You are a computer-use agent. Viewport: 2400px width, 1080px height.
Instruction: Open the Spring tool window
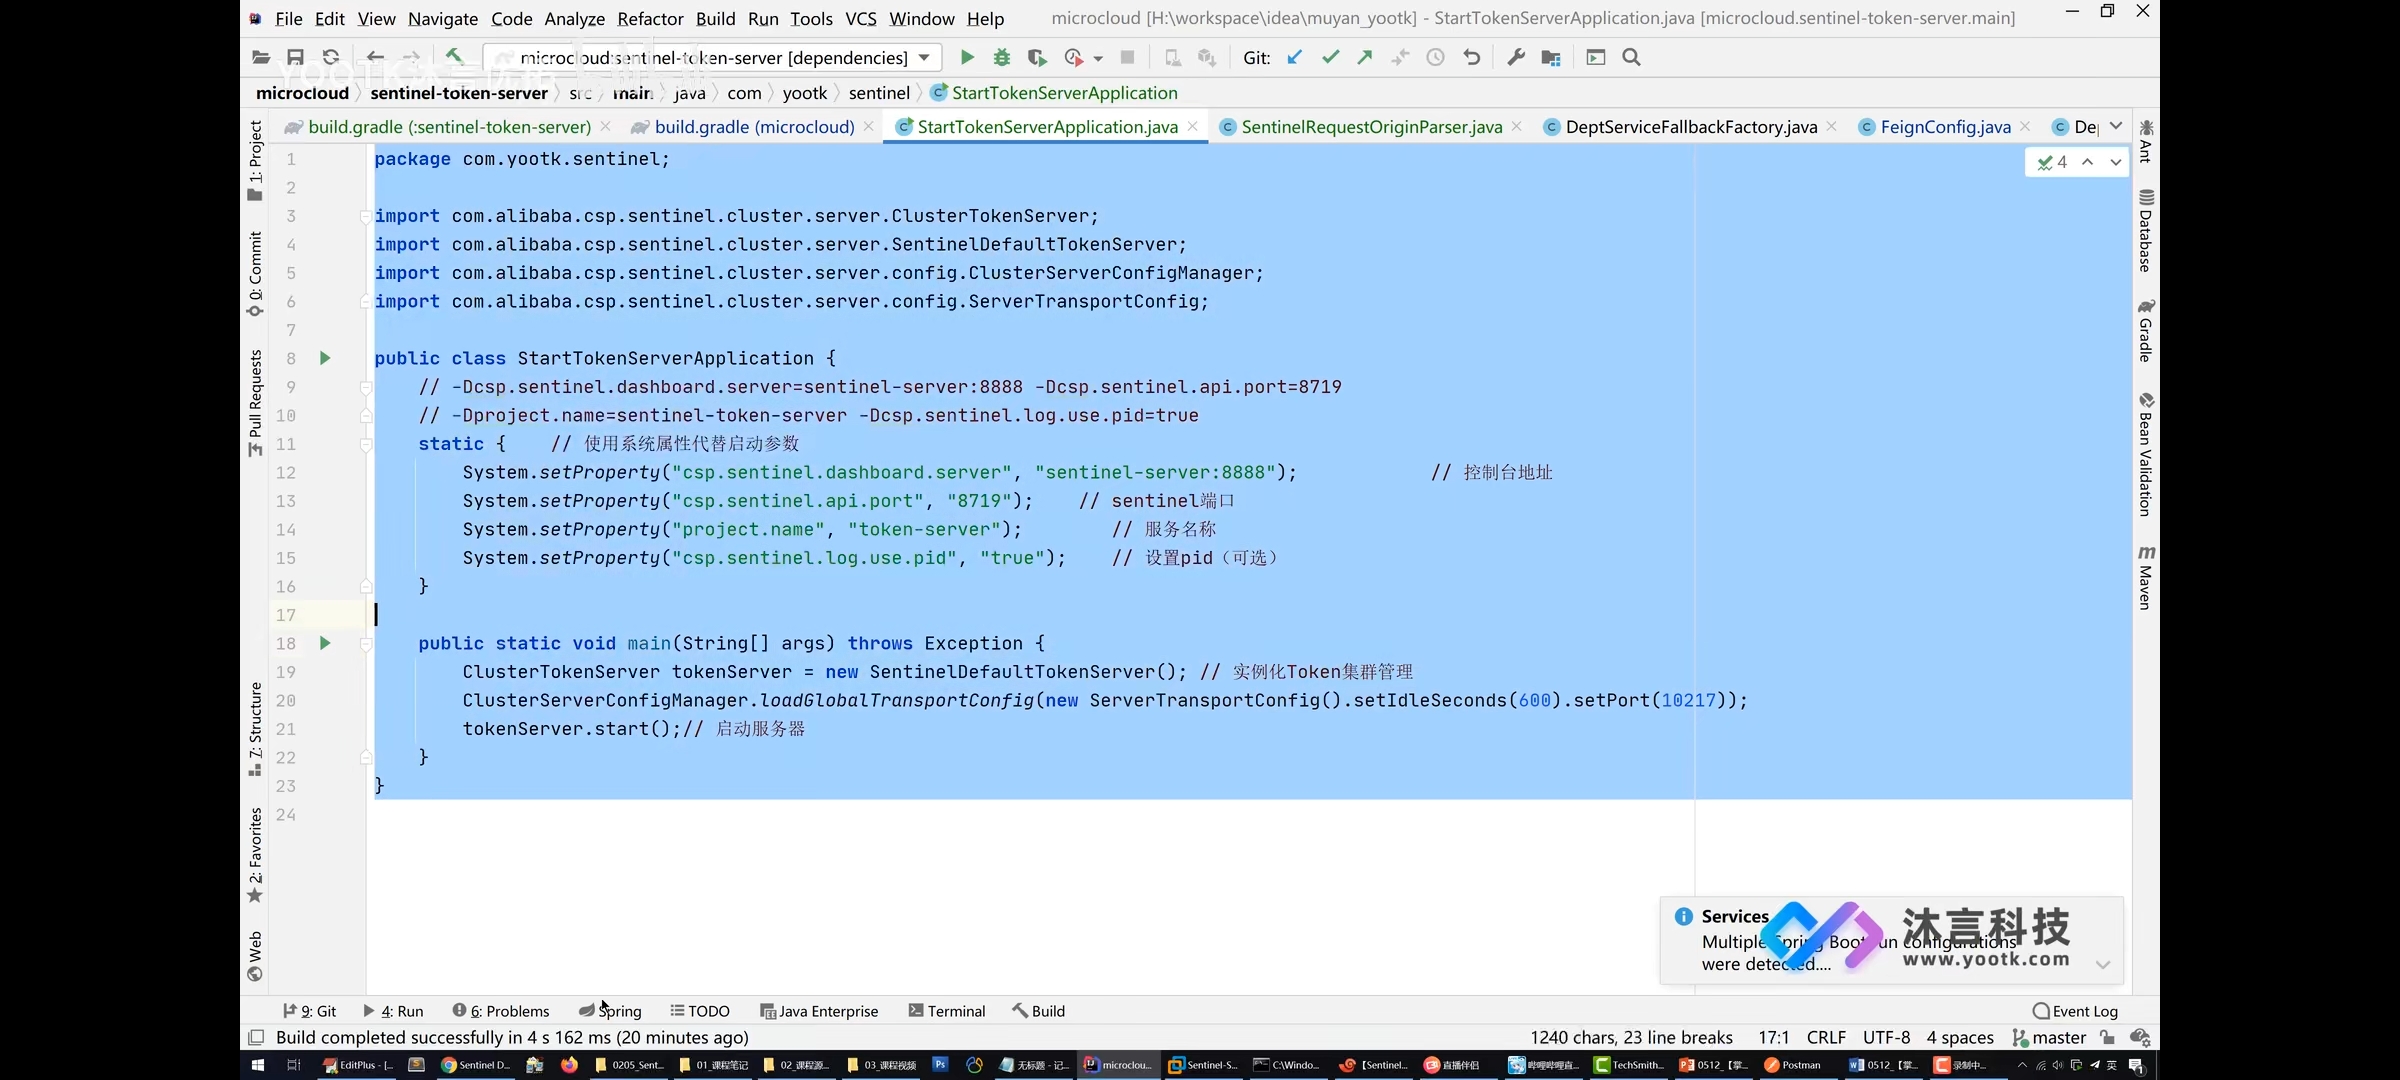pyautogui.click(x=610, y=1011)
